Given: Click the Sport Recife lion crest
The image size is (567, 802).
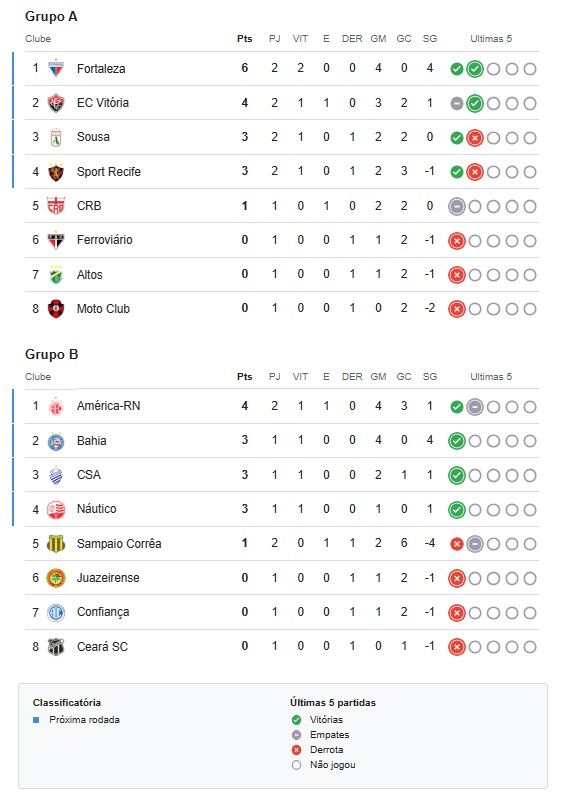Looking at the screenshot, I should (56, 172).
